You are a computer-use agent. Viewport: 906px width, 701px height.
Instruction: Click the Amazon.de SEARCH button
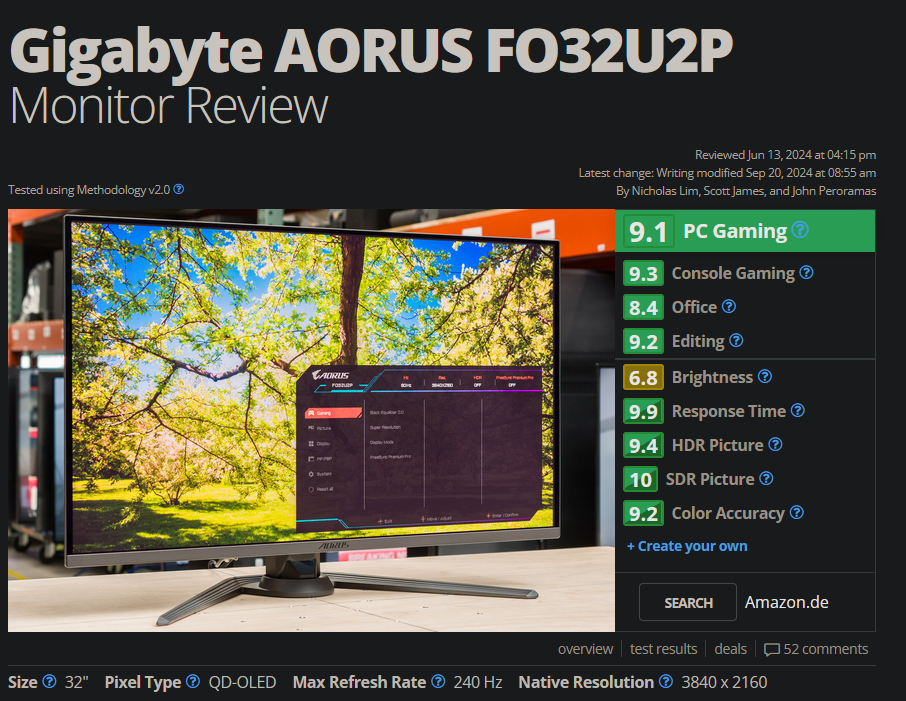click(688, 602)
